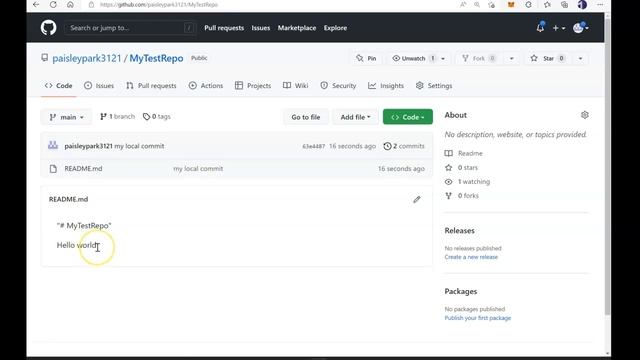Click the eye icon beside 1 watching
The height and width of the screenshot is (360, 640).
click(x=449, y=182)
